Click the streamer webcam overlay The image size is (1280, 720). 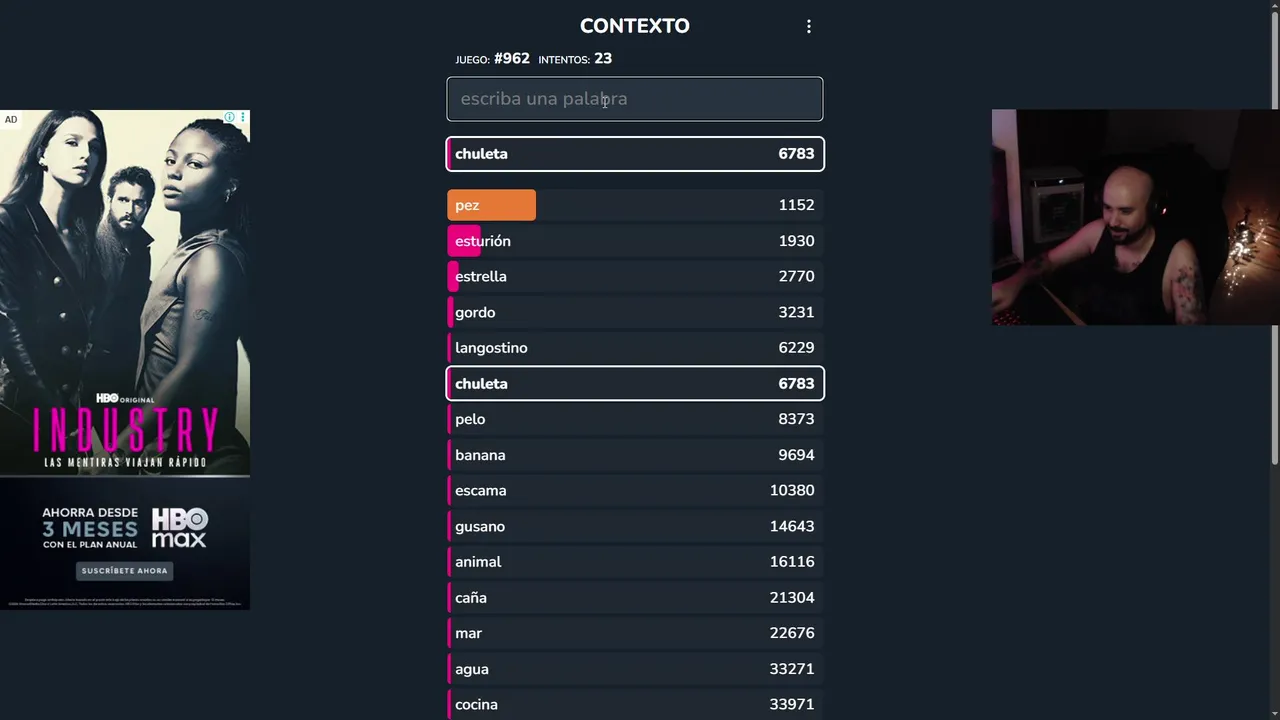coord(1135,217)
